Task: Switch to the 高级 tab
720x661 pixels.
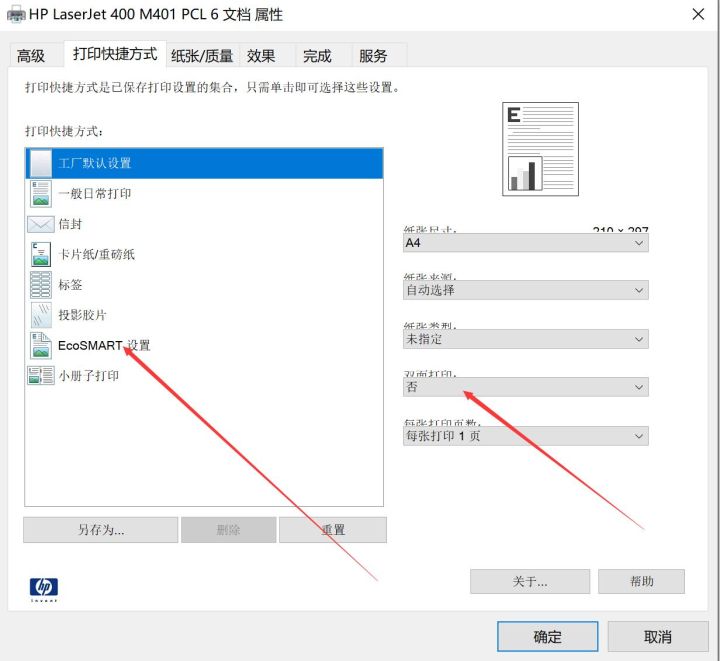Action: click(31, 56)
